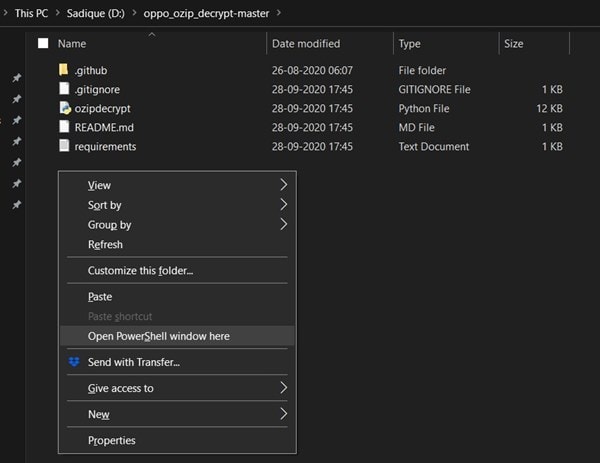
Task: Open the chevron after This PC in the path
Action: click(57, 13)
